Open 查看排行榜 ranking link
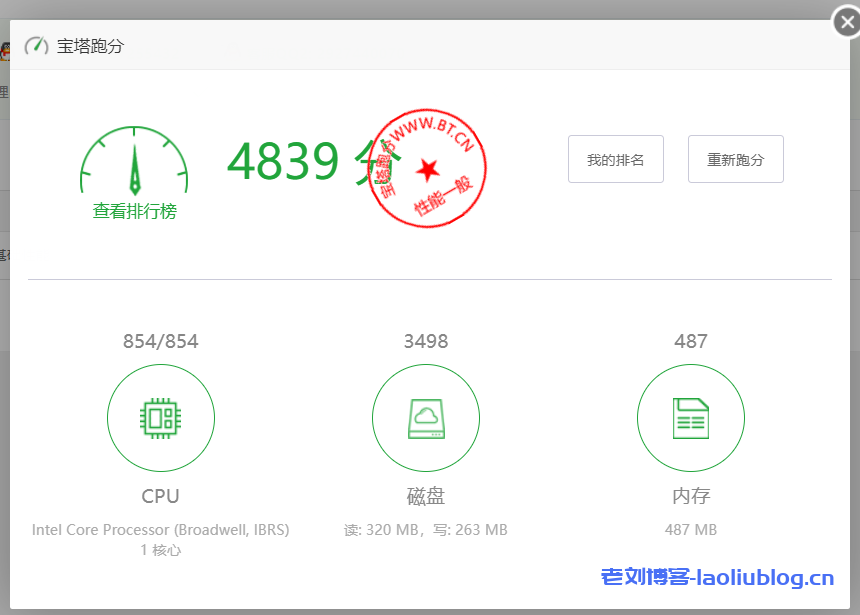Screen dimensions: 860x615 pyautogui.click(x=134, y=211)
